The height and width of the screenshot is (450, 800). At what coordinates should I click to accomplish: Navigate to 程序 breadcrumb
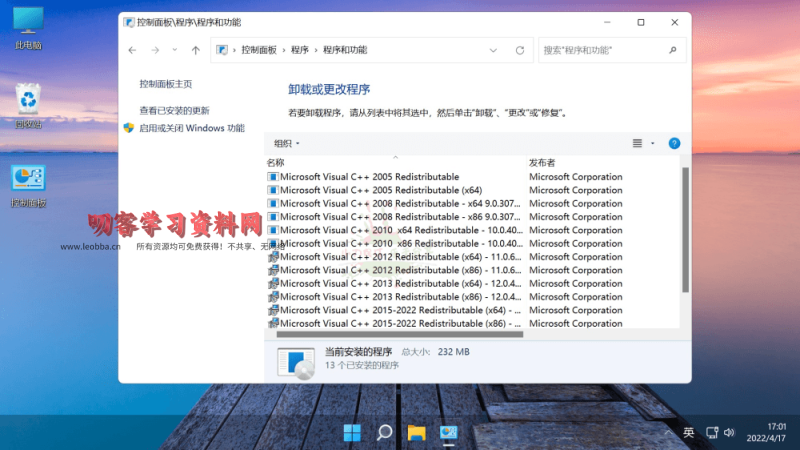click(300, 50)
